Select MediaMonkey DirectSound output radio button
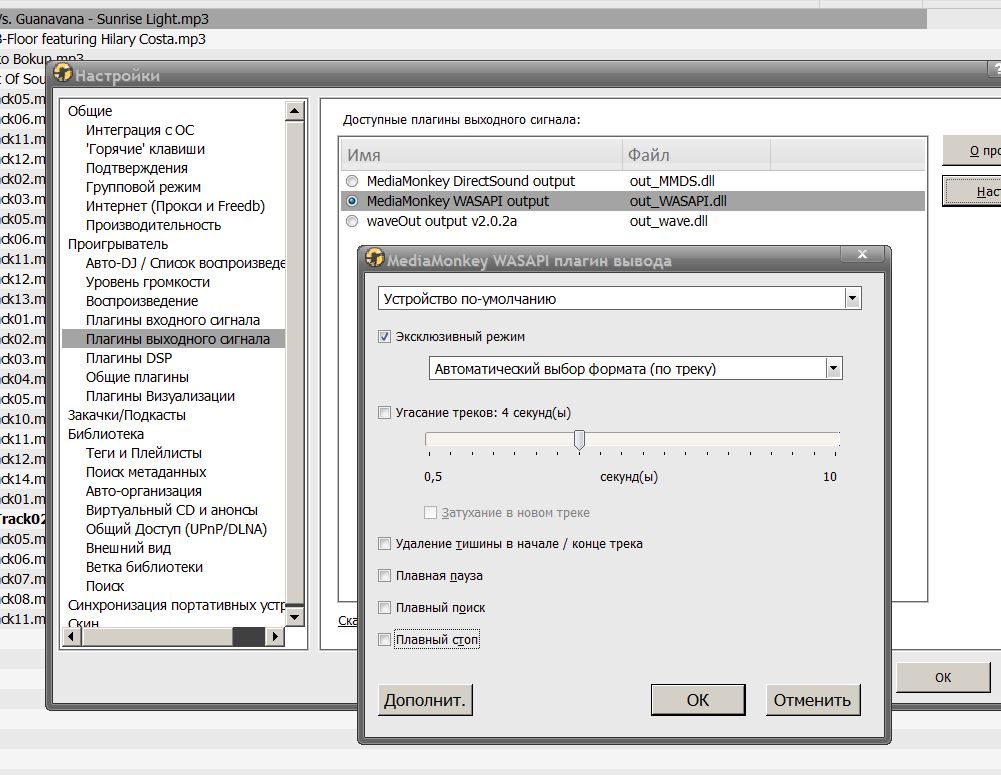 tap(352, 181)
